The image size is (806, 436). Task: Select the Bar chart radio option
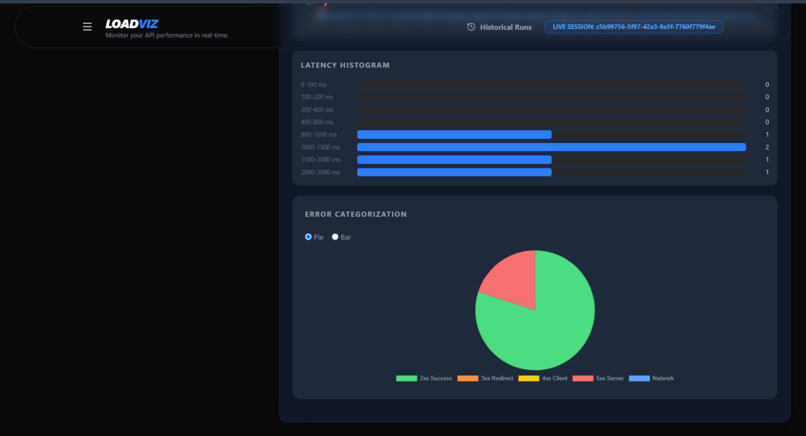tap(335, 237)
